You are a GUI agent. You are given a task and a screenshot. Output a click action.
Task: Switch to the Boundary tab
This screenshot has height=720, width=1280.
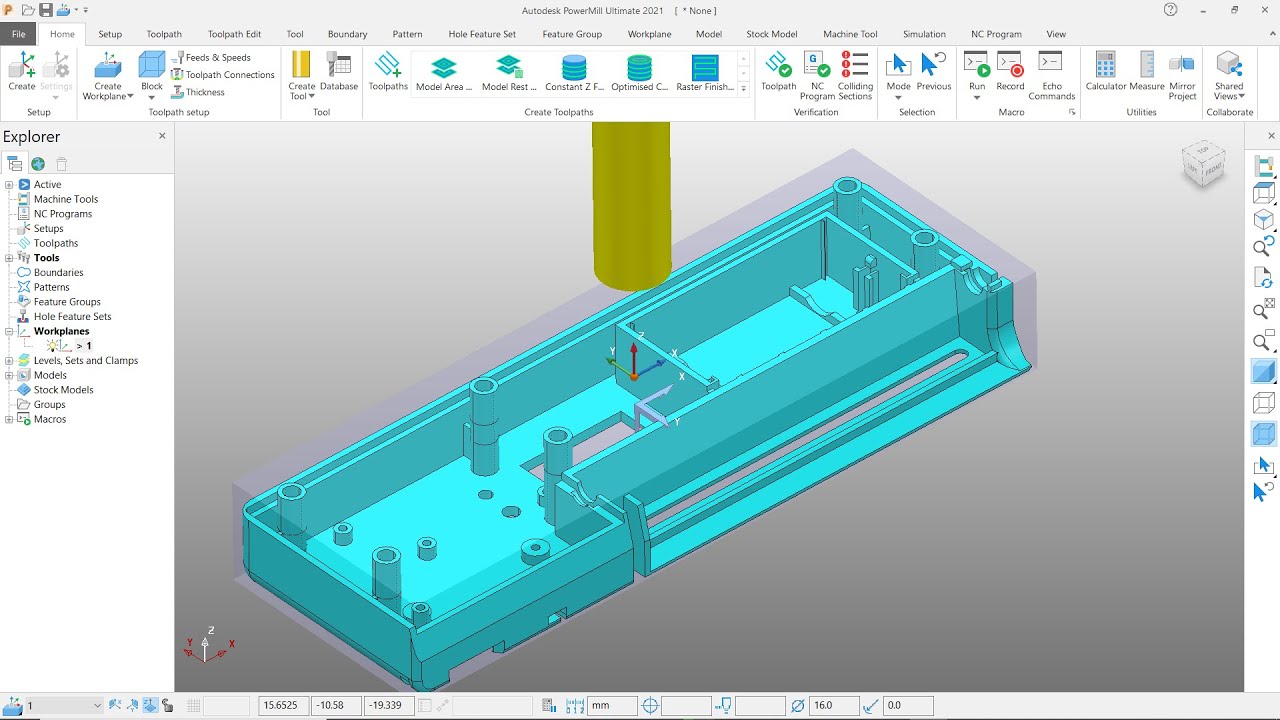click(347, 34)
